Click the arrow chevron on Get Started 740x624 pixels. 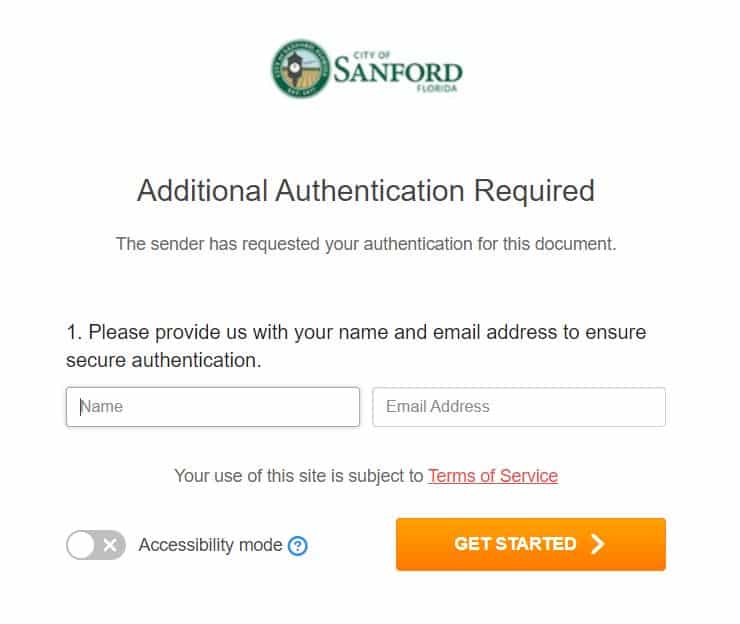(x=597, y=544)
